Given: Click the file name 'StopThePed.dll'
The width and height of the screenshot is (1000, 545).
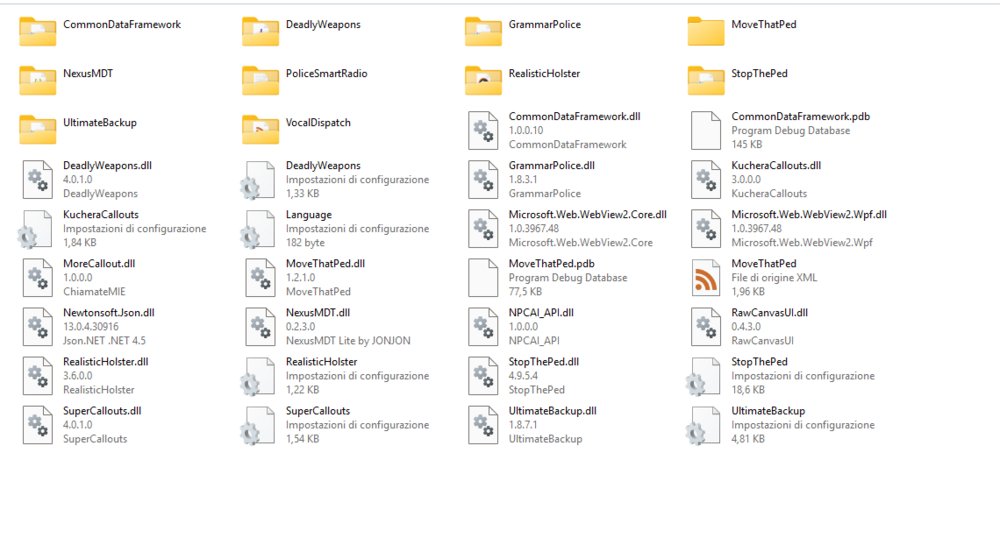Looking at the screenshot, I should click(544, 362).
